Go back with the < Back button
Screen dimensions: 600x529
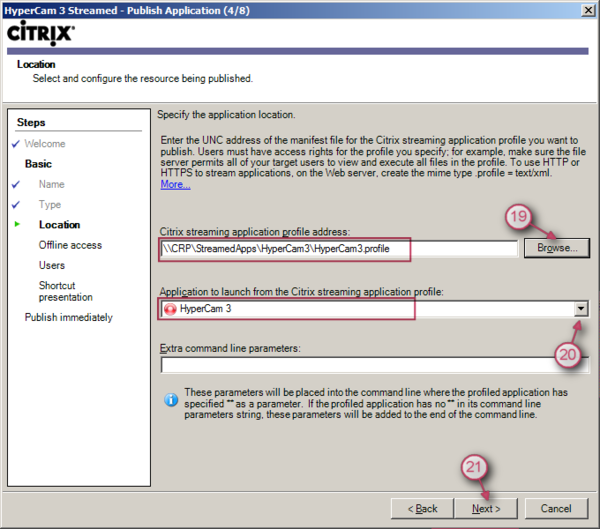(422, 508)
